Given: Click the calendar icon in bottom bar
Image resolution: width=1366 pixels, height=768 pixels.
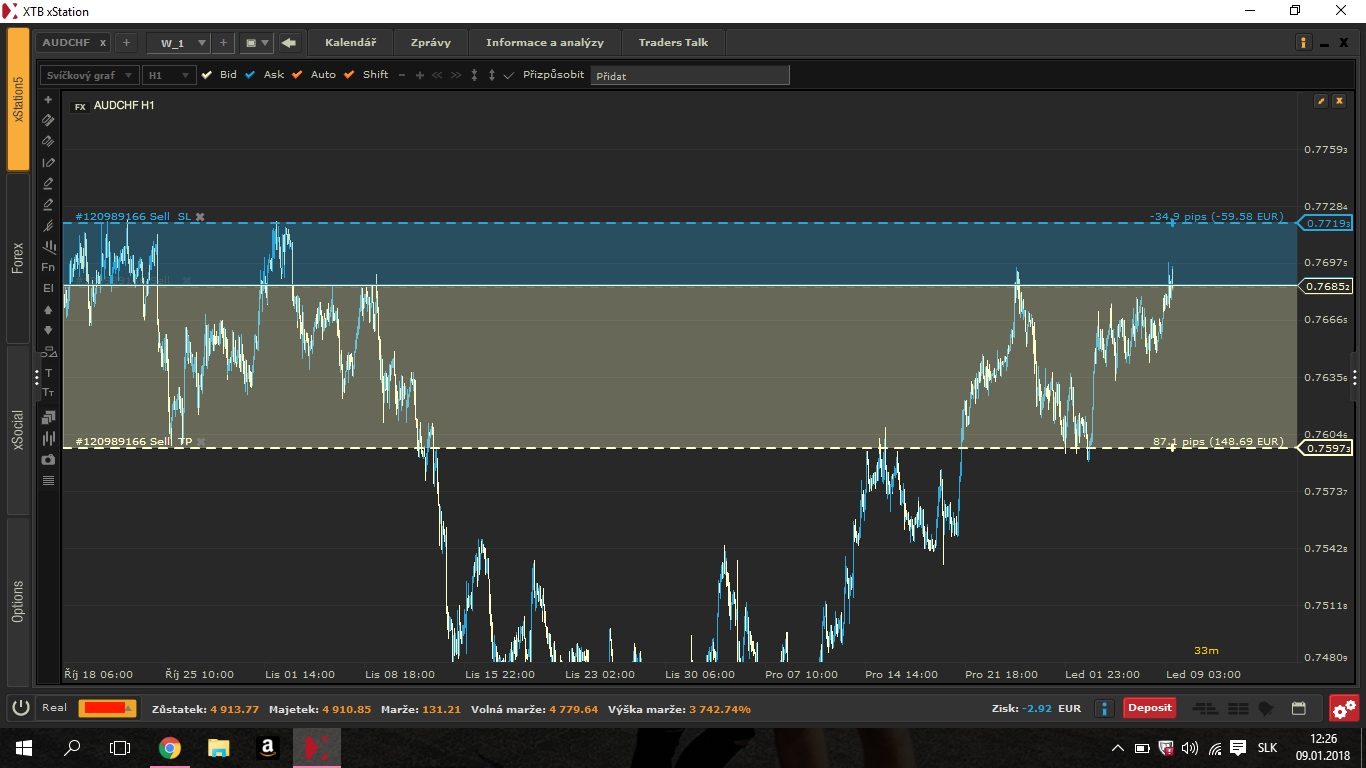Looking at the screenshot, I should click(x=1298, y=708).
